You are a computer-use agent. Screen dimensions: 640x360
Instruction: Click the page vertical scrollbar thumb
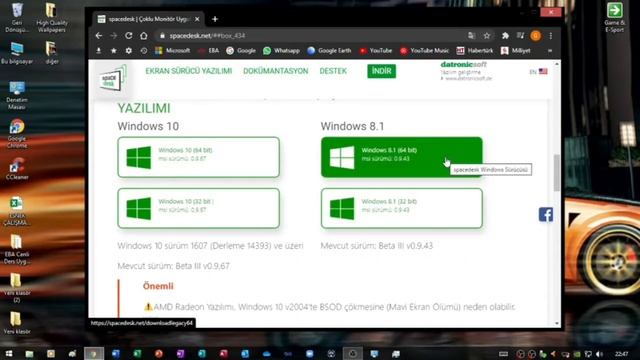coord(557,172)
